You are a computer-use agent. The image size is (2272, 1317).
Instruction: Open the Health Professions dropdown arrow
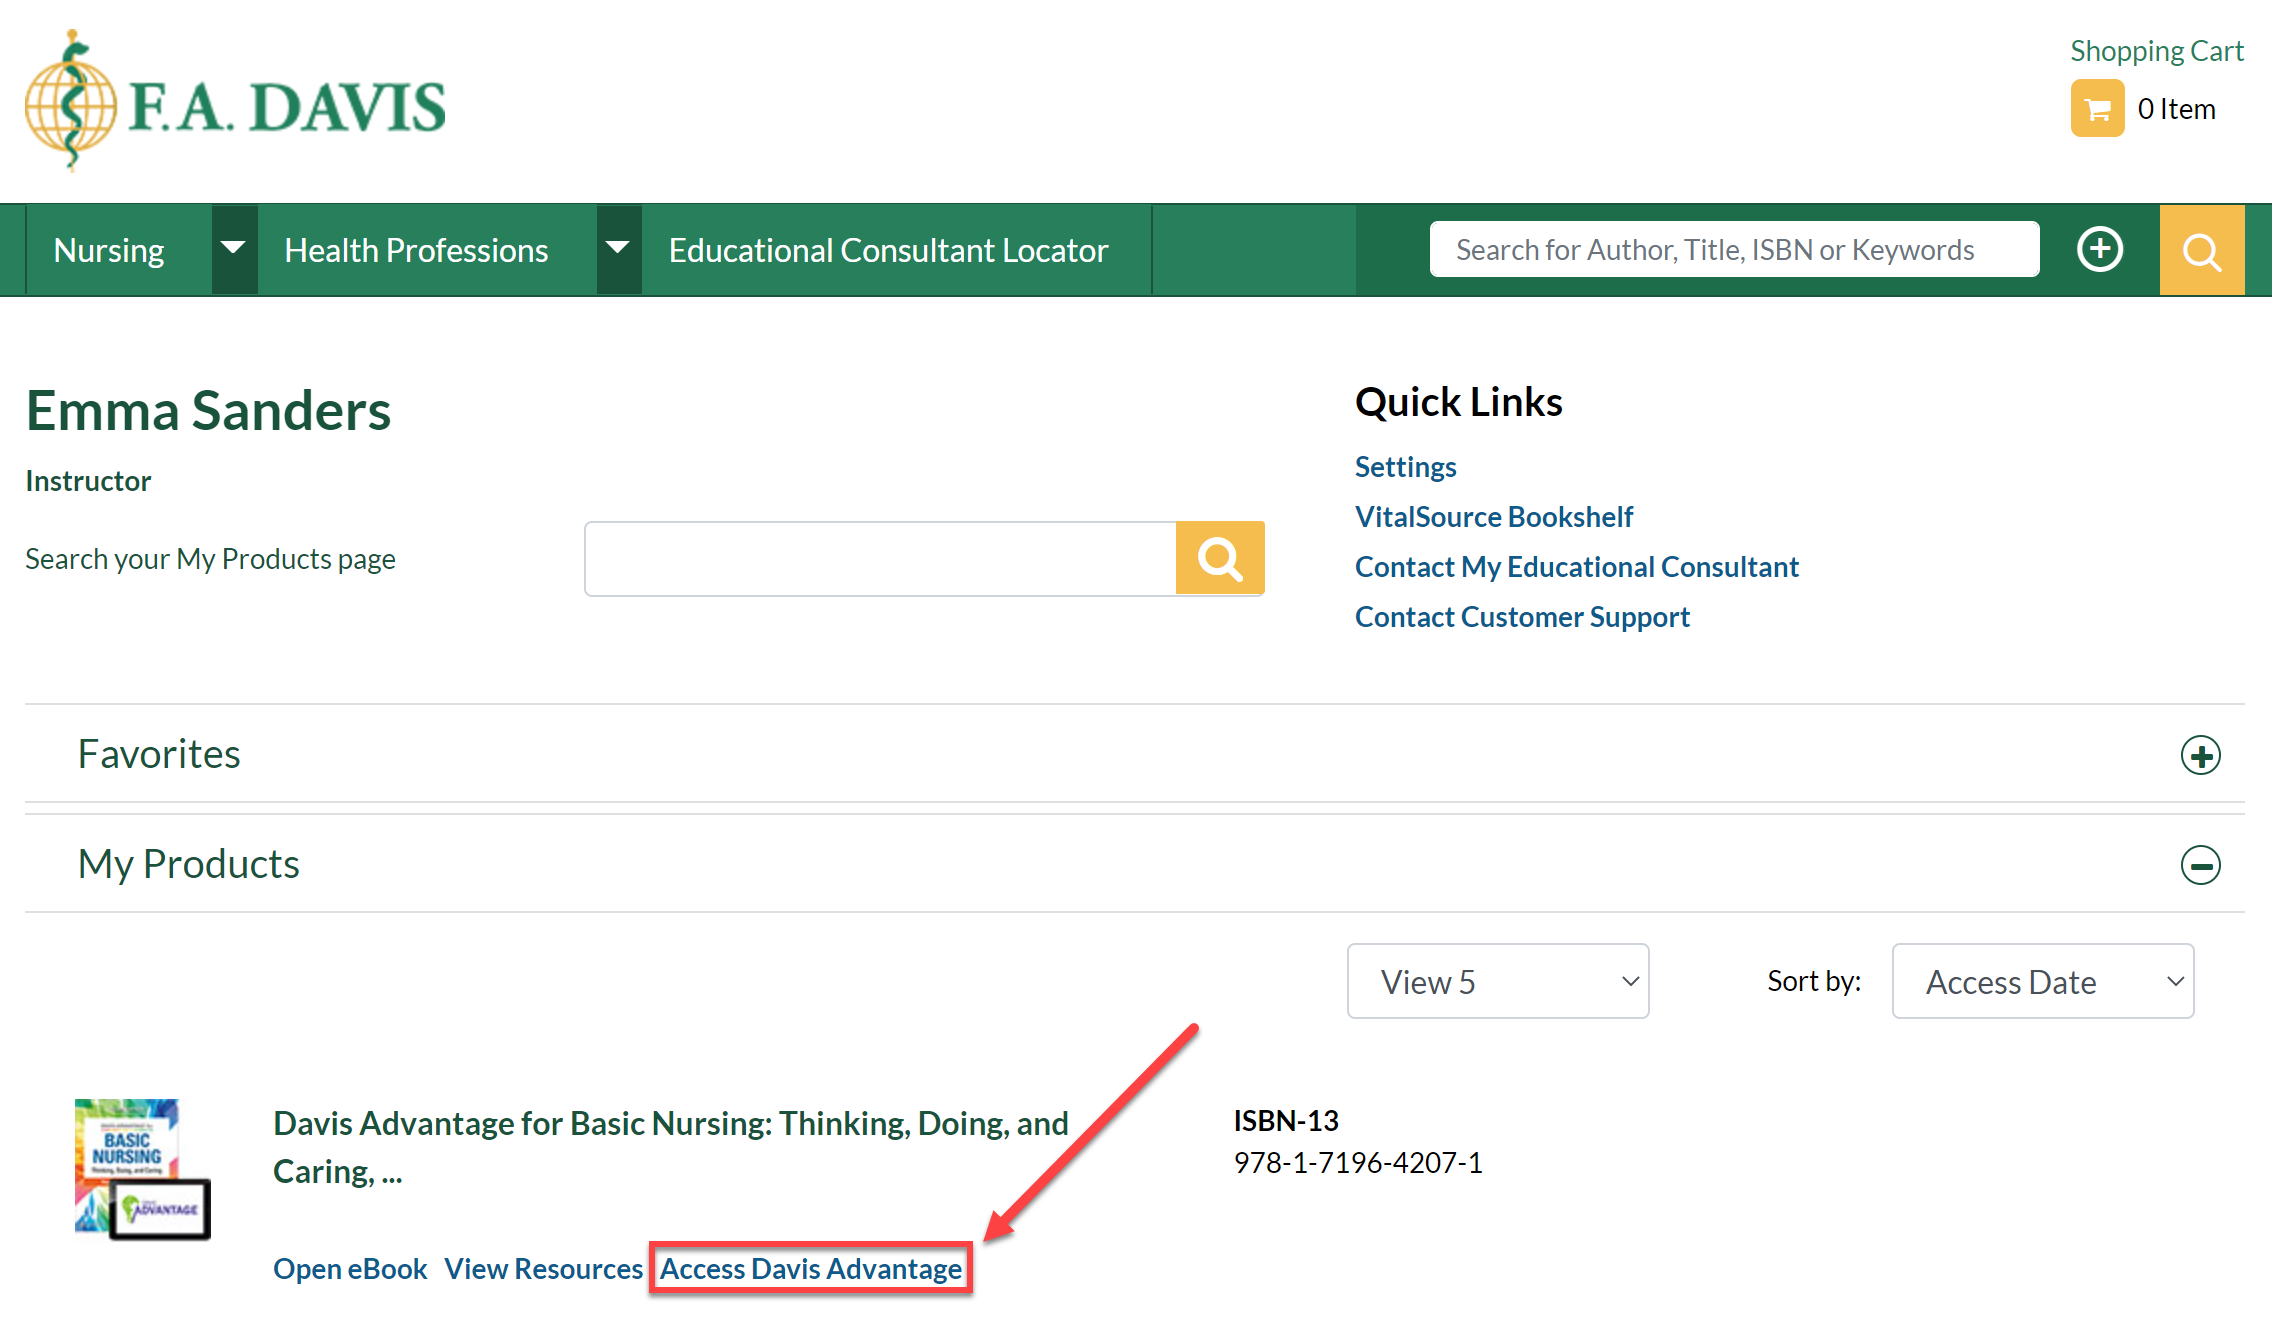pyautogui.click(x=618, y=250)
